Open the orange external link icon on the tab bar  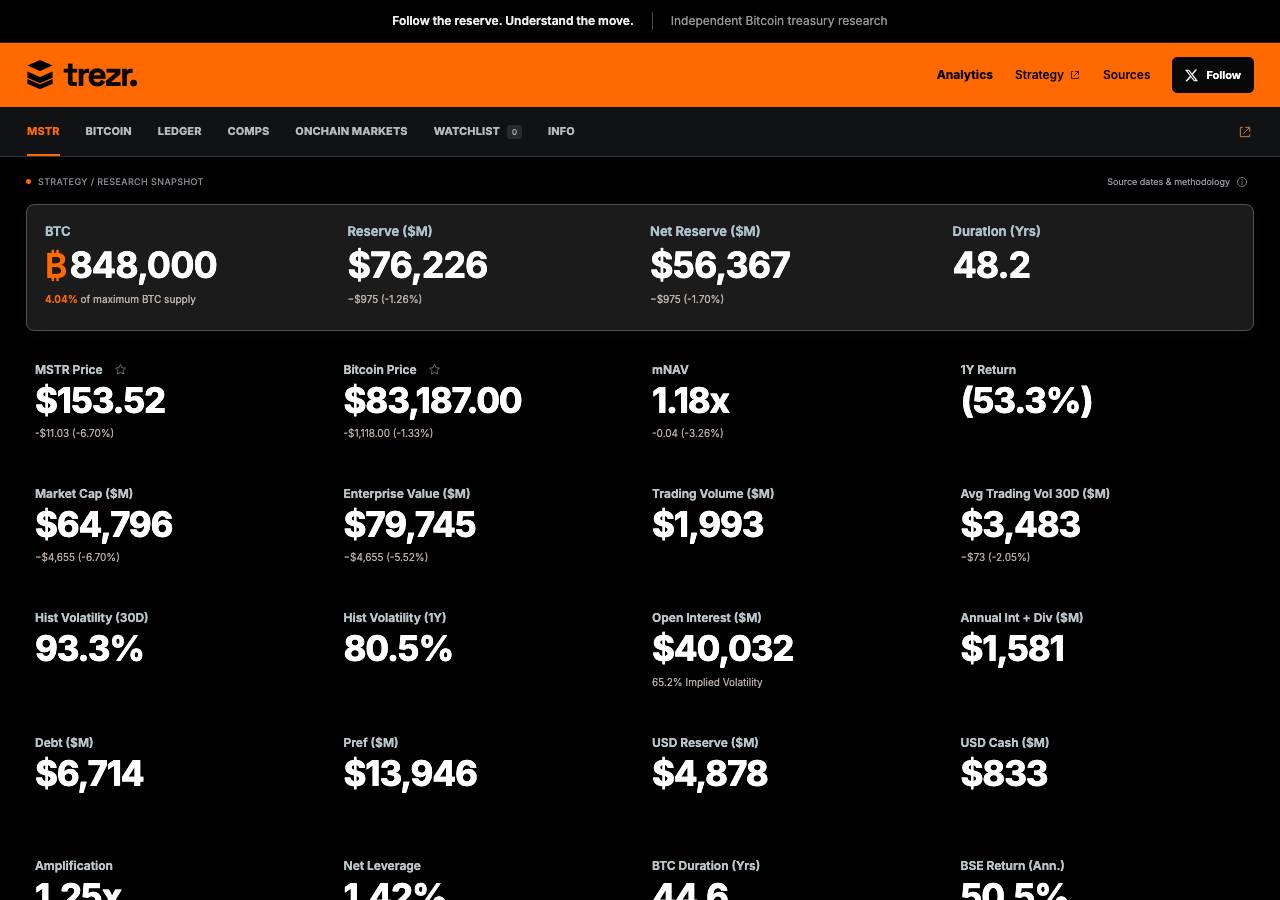coord(1245,132)
